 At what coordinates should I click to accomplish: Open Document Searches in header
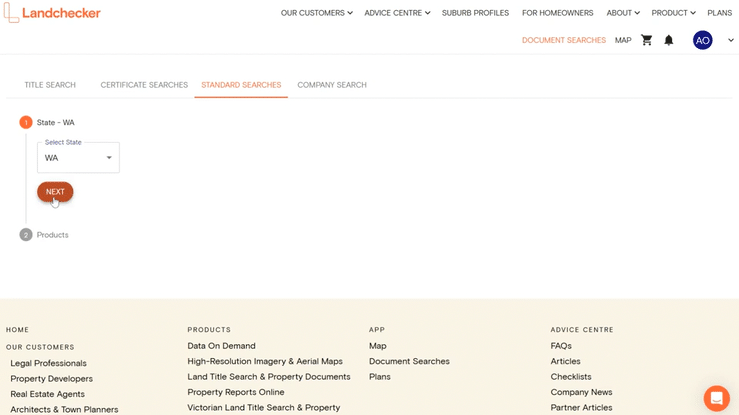(564, 40)
